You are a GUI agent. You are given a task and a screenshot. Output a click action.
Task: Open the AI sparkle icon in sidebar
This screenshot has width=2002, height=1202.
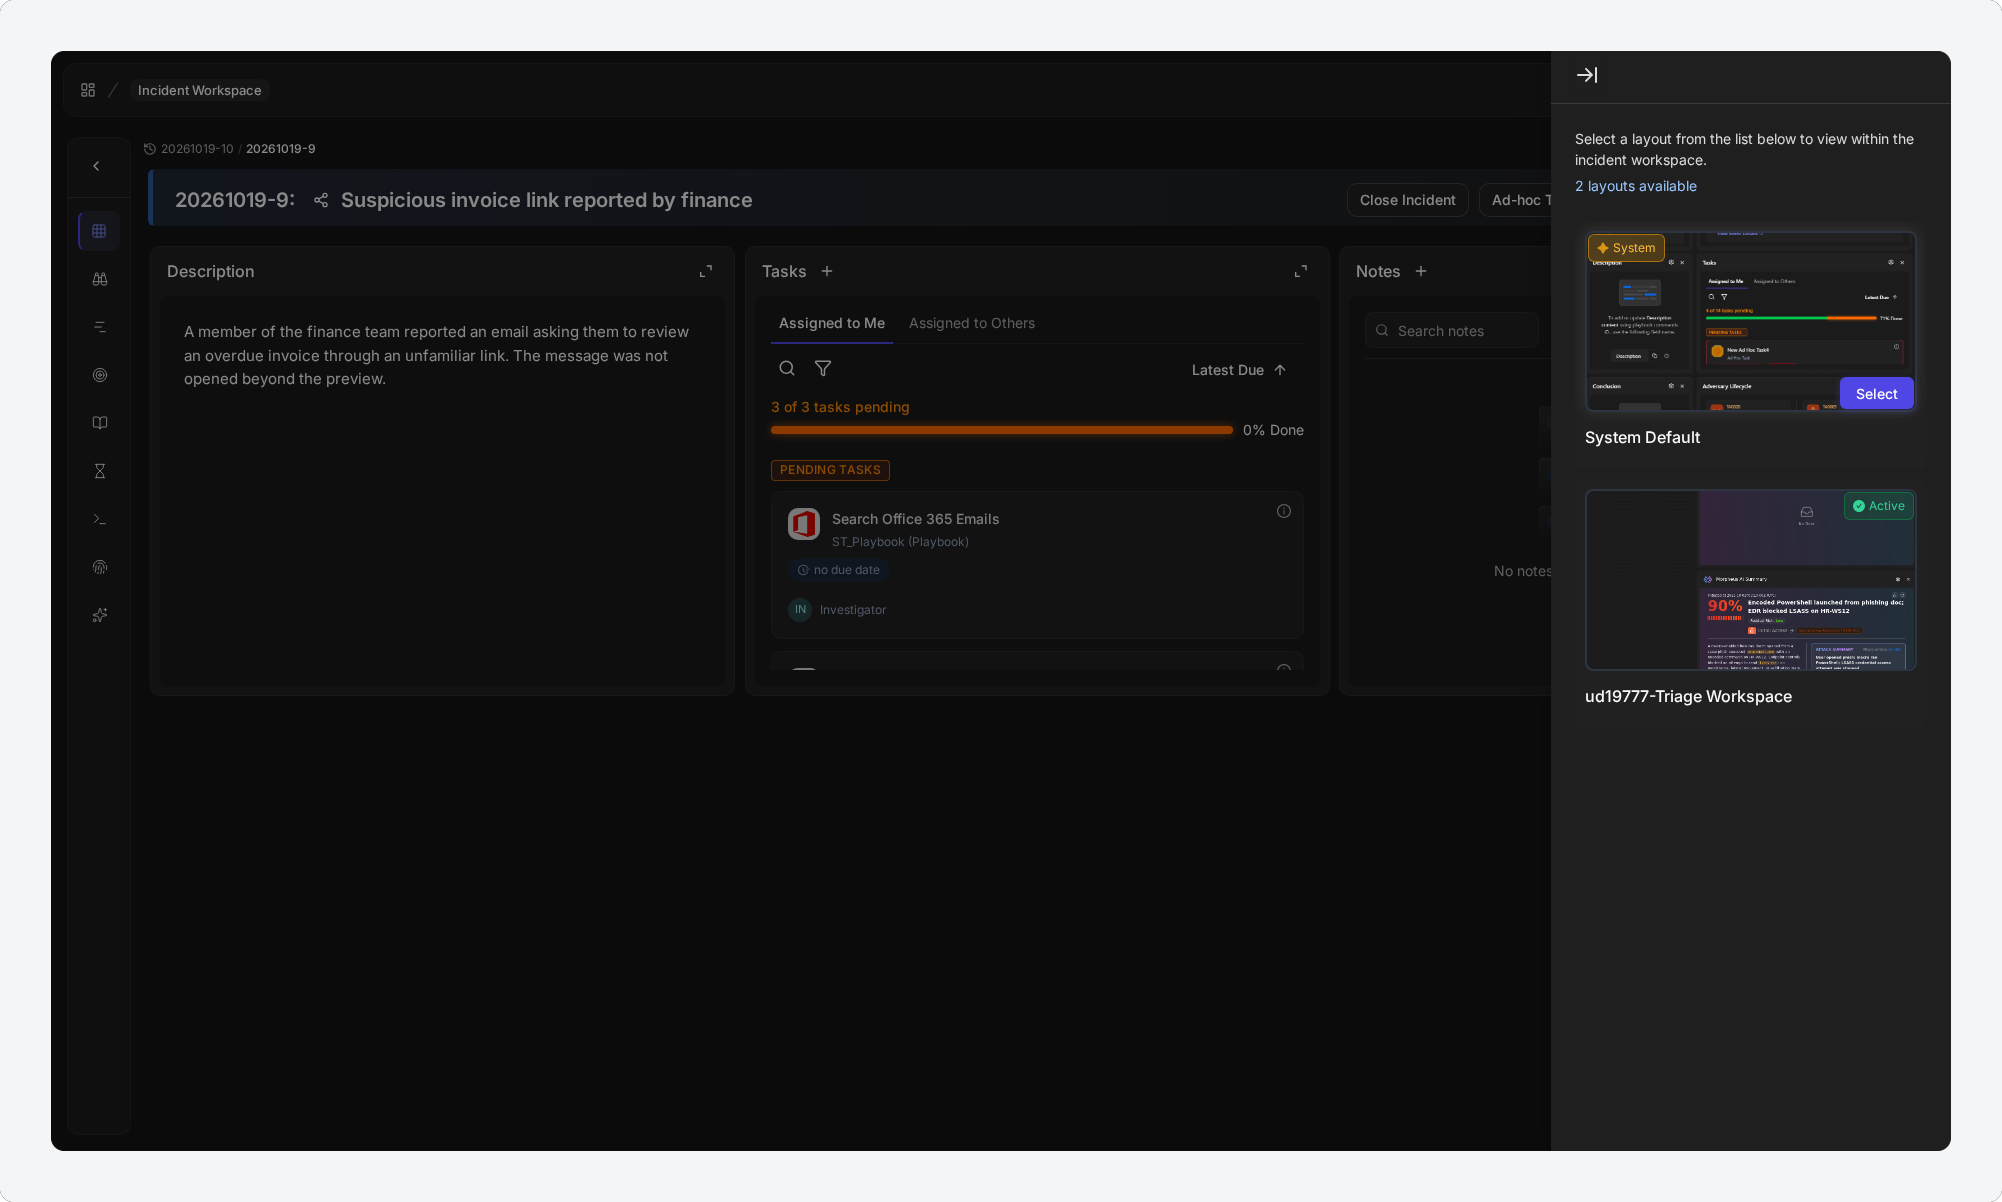[x=100, y=615]
